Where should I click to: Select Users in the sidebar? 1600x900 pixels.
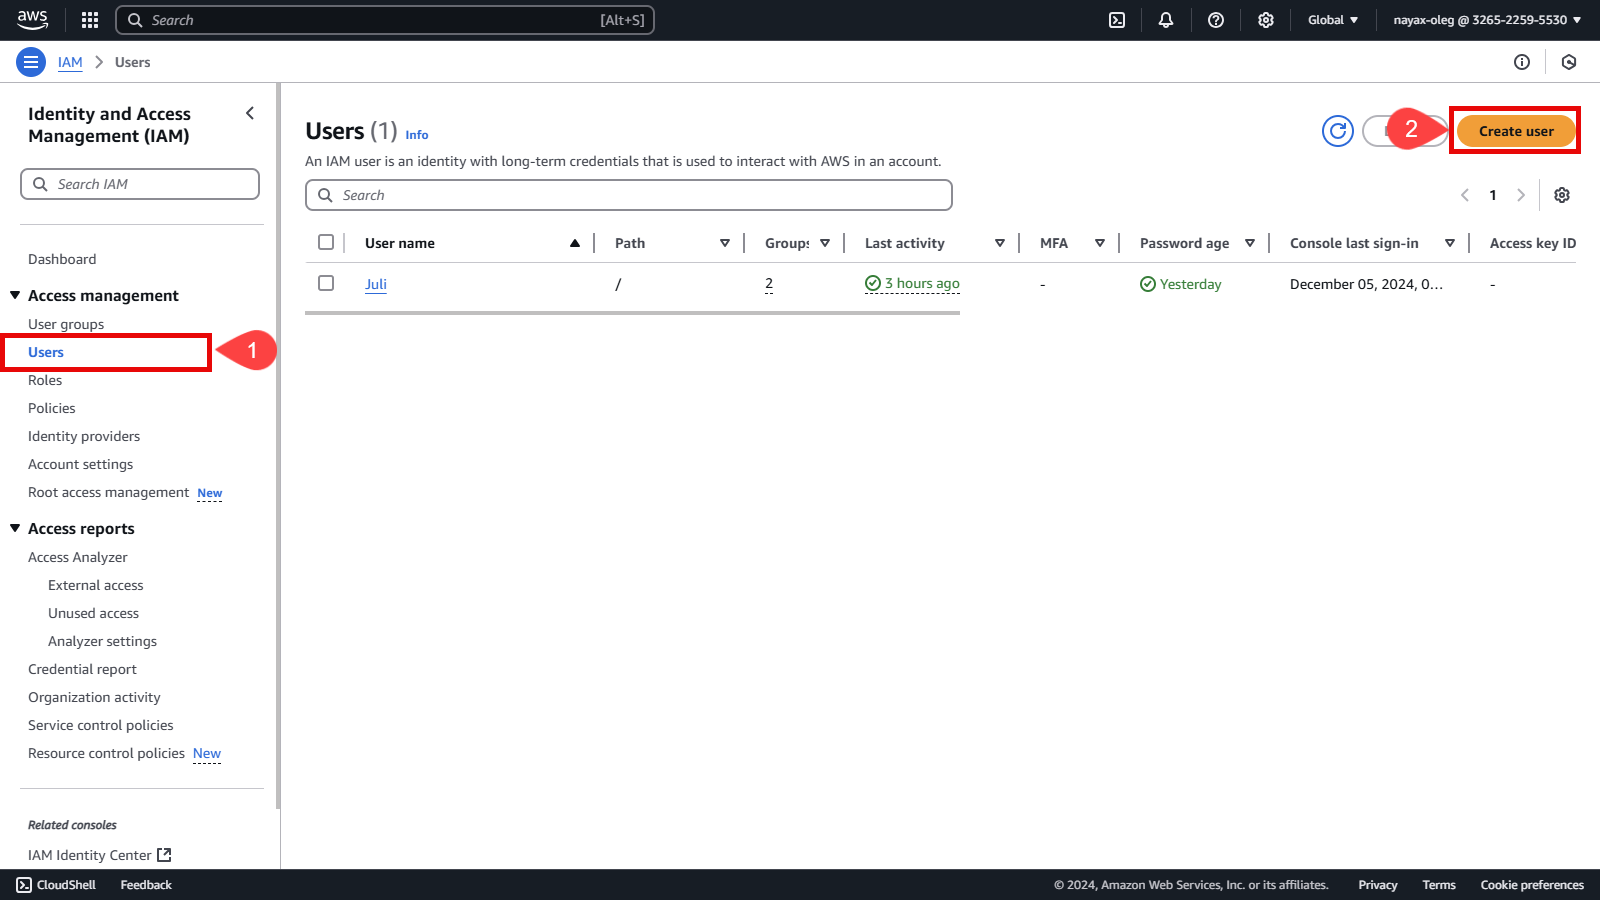click(46, 352)
